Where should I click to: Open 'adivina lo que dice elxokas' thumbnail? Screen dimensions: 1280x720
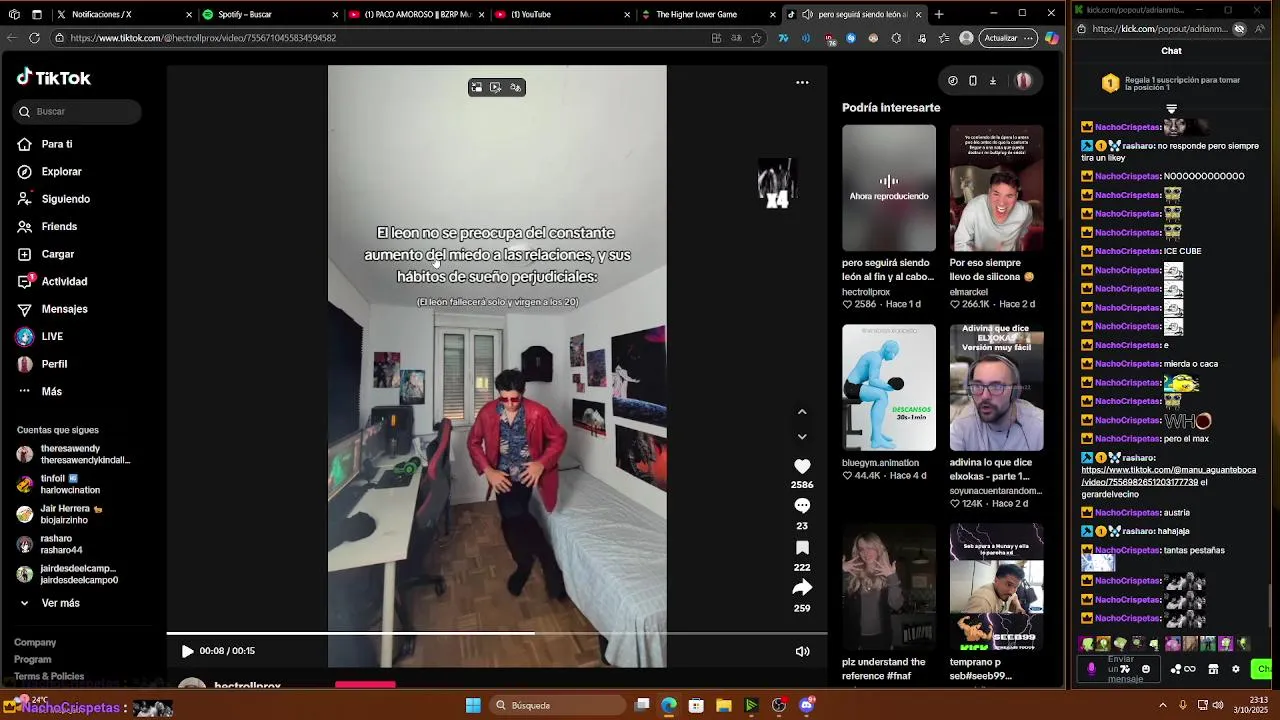click(996, 387)
